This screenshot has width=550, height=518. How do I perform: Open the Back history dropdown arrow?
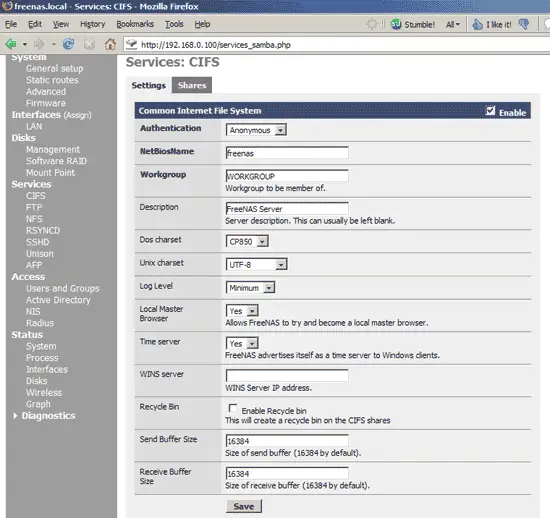(x=25, y=45)
